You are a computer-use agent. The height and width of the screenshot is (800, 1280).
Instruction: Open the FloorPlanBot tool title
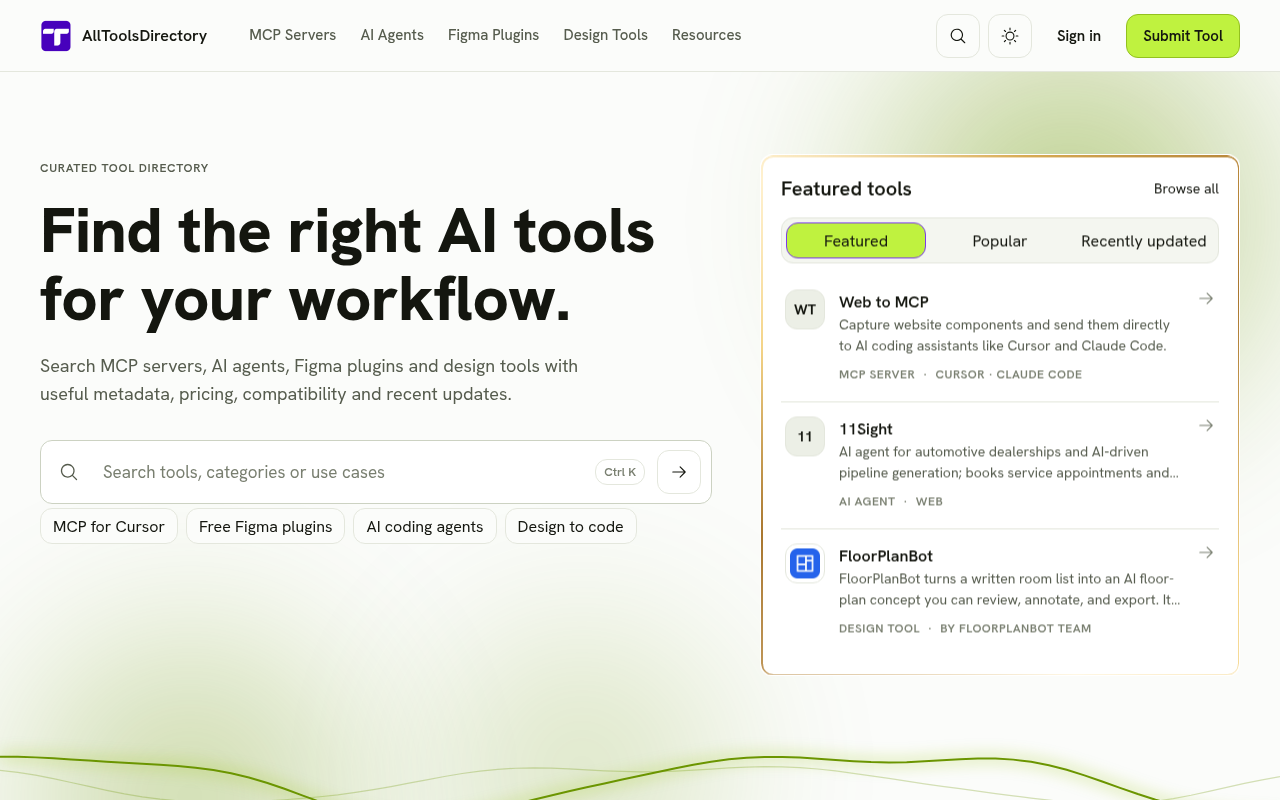(x=886, y=556)
